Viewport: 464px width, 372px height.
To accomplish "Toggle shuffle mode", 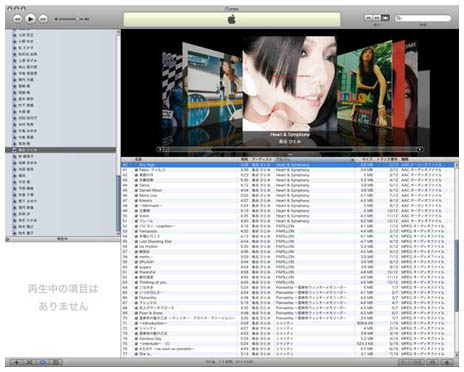I will [29, 362].
